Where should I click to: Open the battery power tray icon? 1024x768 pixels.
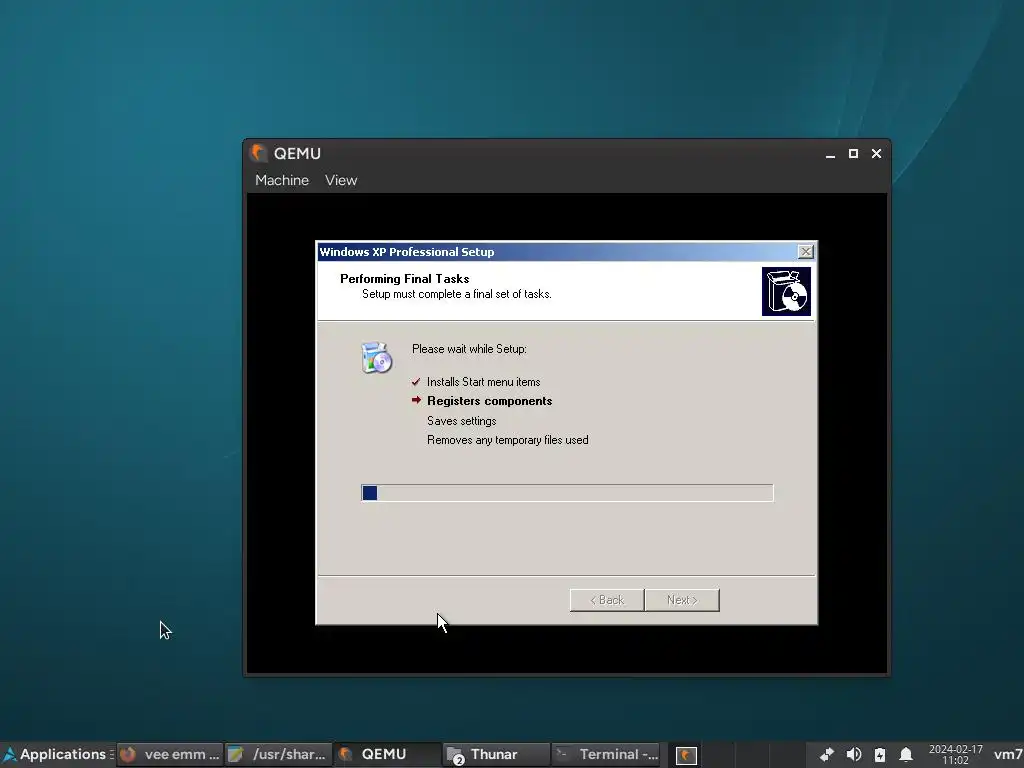[880, 754]
